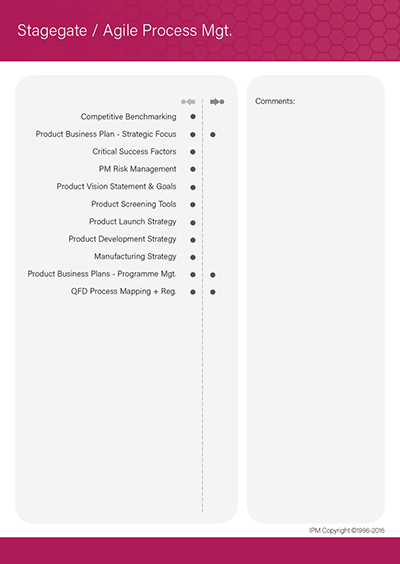Click the Manufacturing Strategy text
400x564 pixels.
pyautogui.click(x=135, y=256)
